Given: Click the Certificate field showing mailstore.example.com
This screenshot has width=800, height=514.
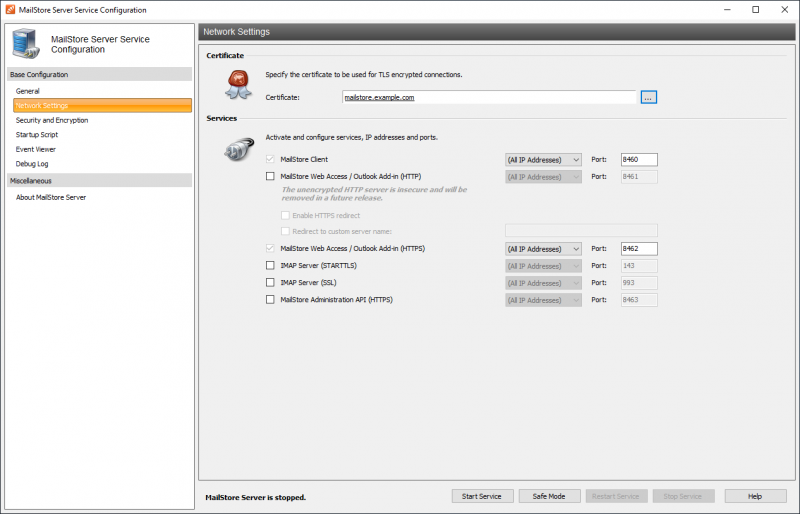Looking at the screenshot, I should [x=489, y=97].
